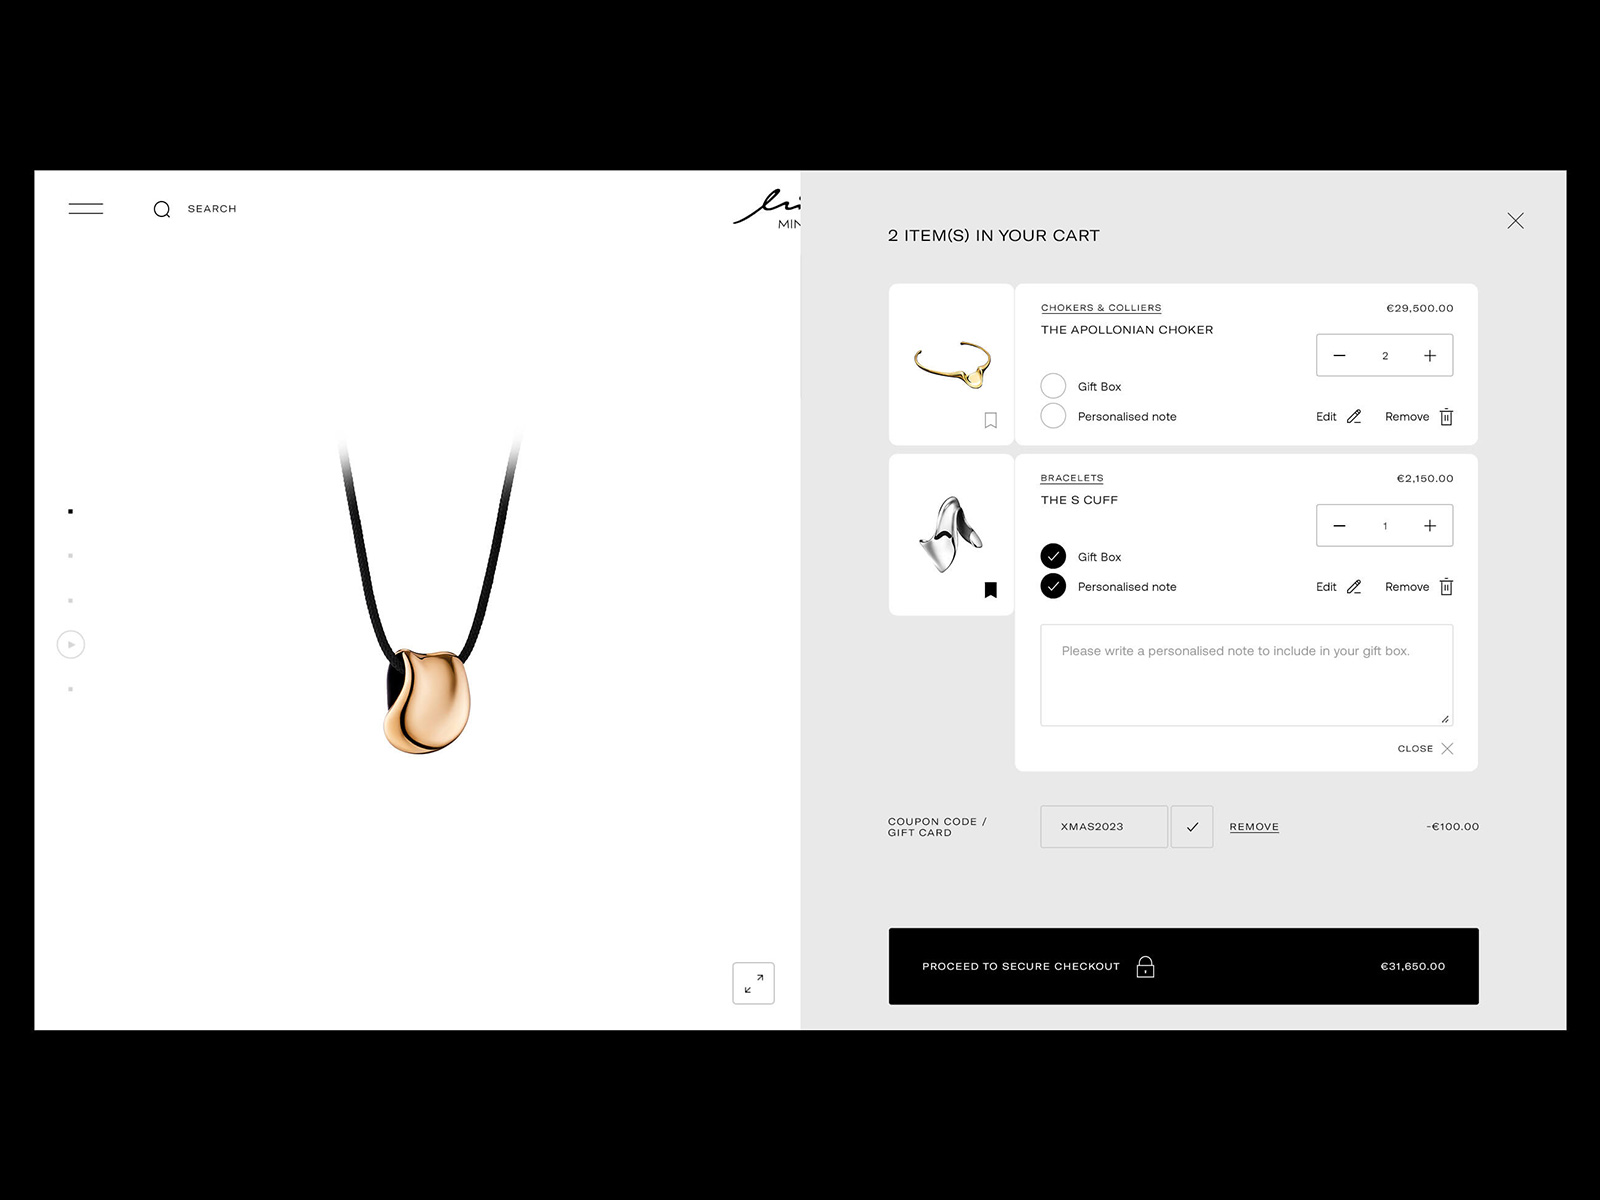Click the search magnifier icon
Screen dimensions: 1600x1200
point(162,209)
